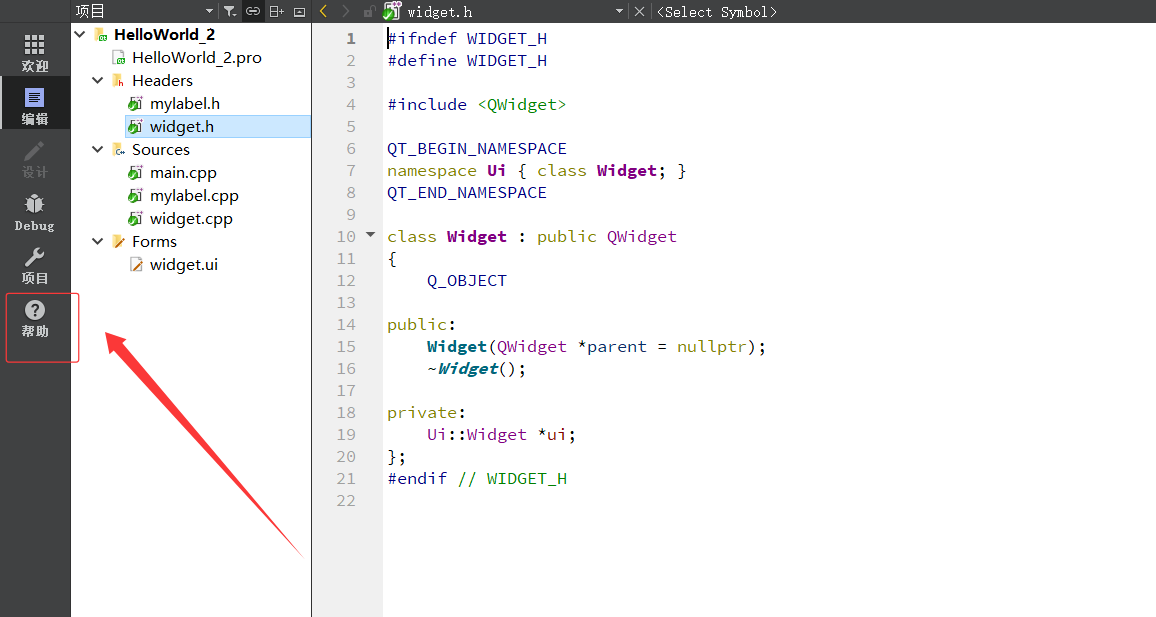Click the filter tree funnel icon
The image size is (1156, 617).
(230, 11)
